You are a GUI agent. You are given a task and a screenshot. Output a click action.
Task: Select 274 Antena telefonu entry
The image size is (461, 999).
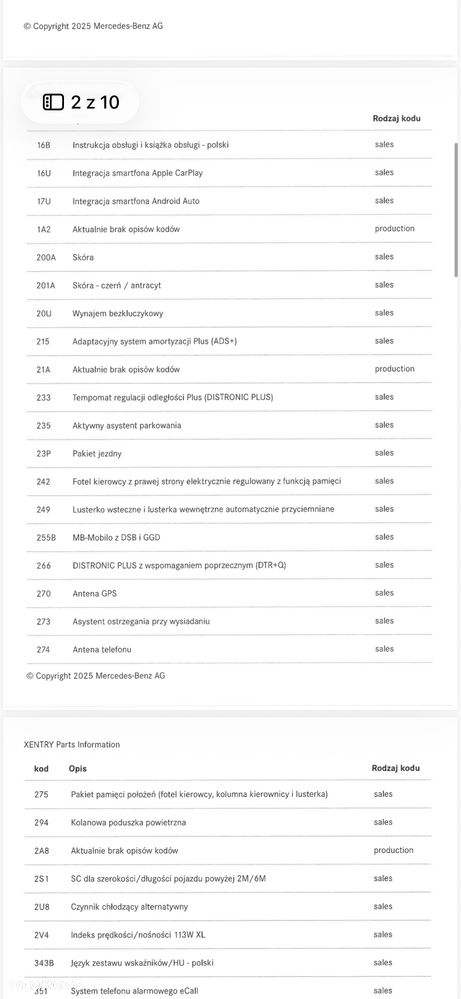tap(229, 649)
